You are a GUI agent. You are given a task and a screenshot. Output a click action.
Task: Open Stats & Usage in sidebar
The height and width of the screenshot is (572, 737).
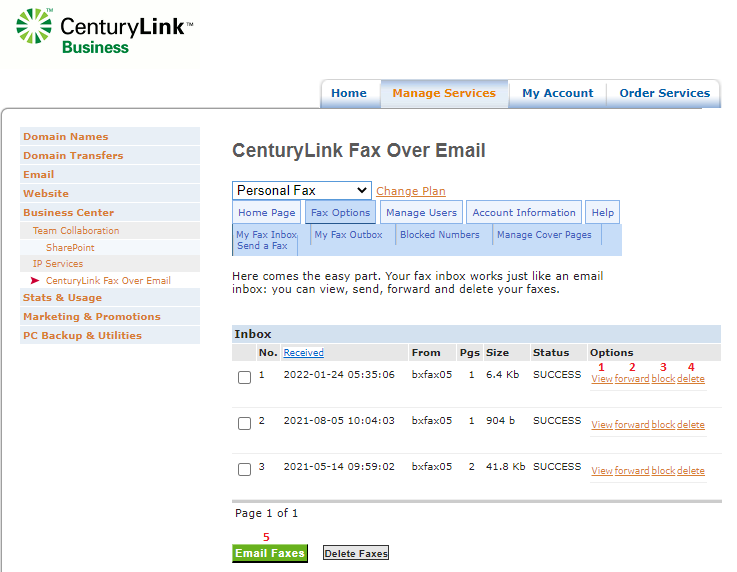pos(62,297)
